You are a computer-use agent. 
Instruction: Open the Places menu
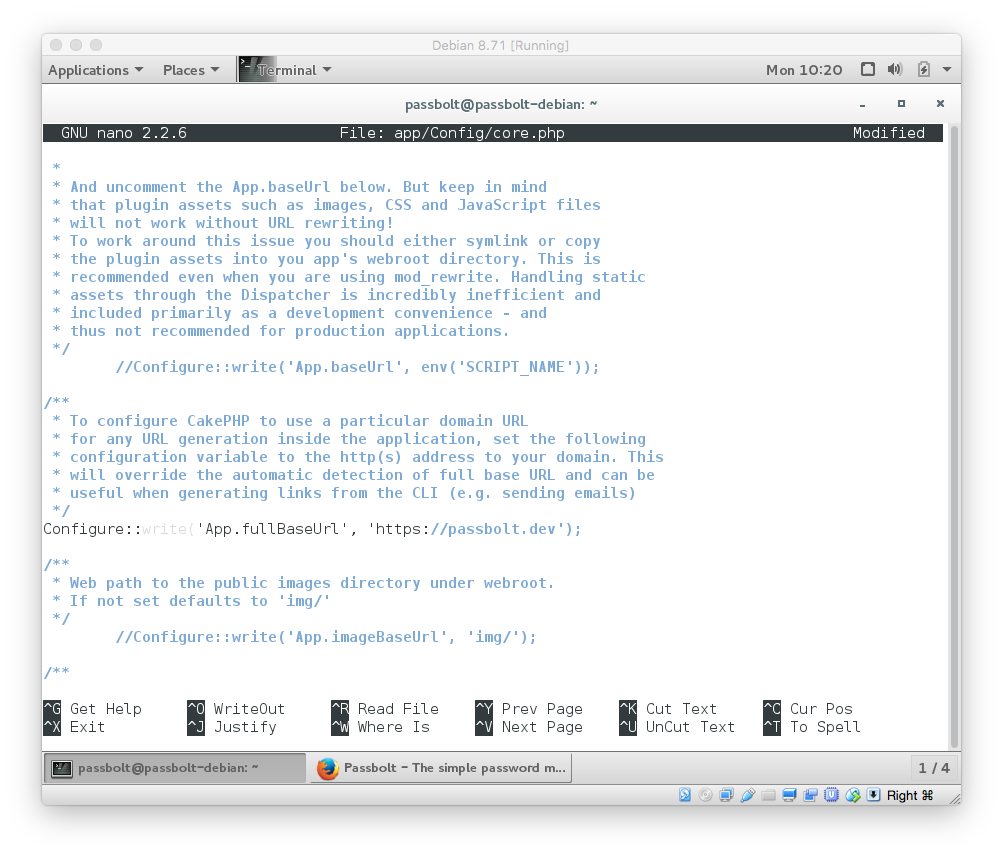[191, 70]
